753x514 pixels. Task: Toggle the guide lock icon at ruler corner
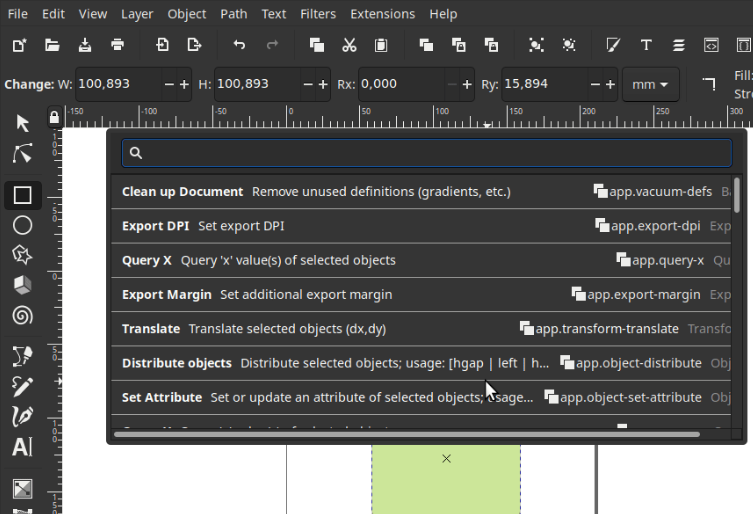(x=54, y=117)
